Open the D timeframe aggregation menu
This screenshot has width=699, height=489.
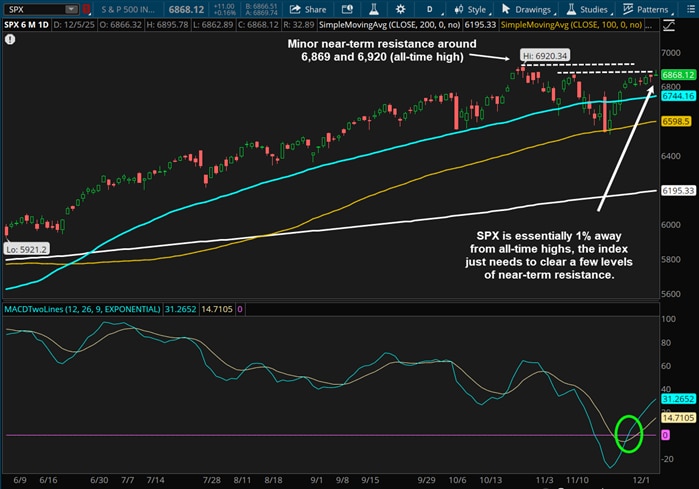[x=431, y=9]
